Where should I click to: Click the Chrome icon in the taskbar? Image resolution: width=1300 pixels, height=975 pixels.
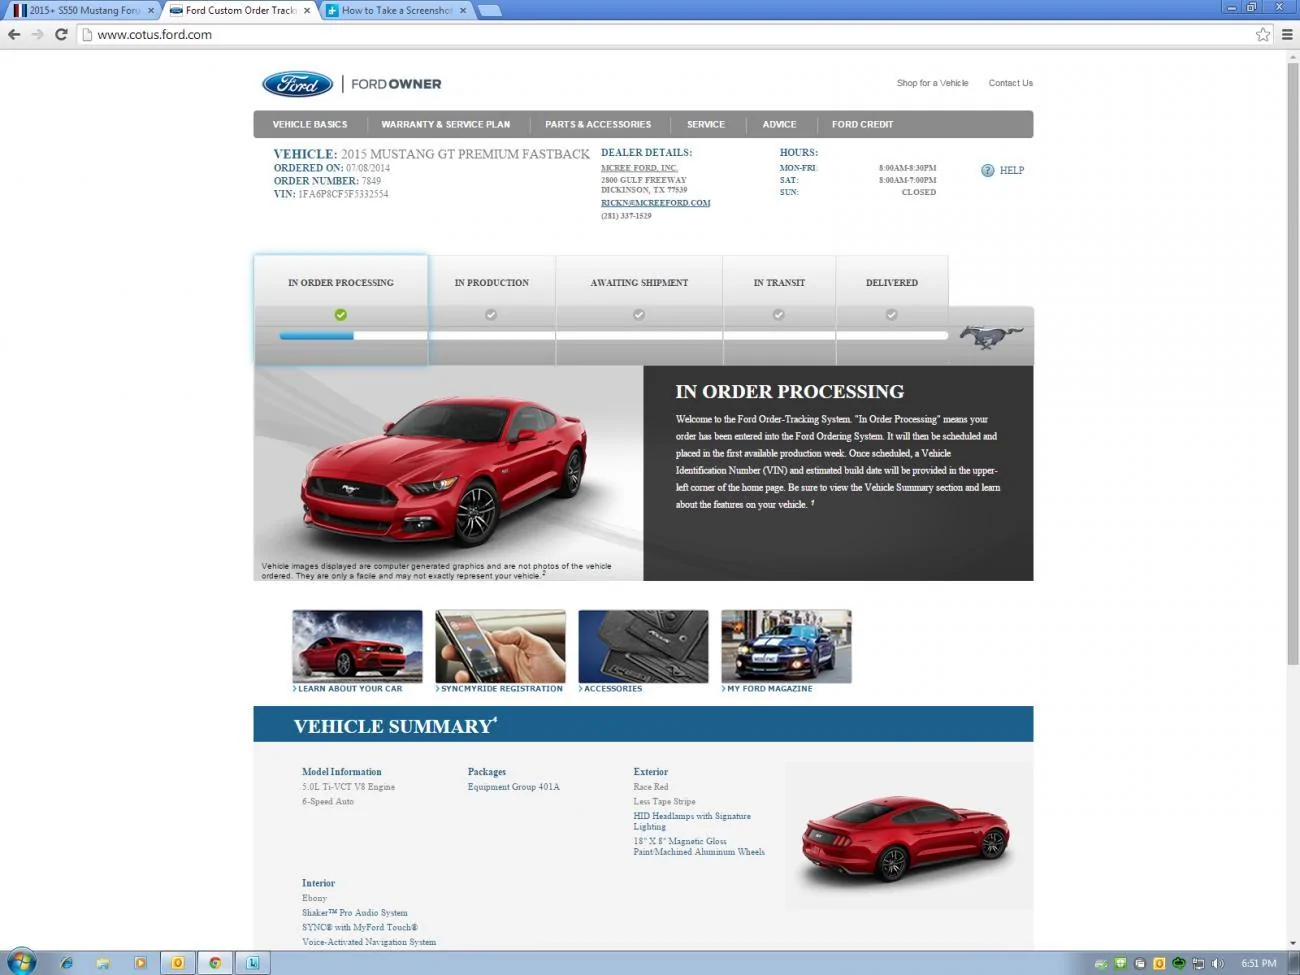pos(214,963)
